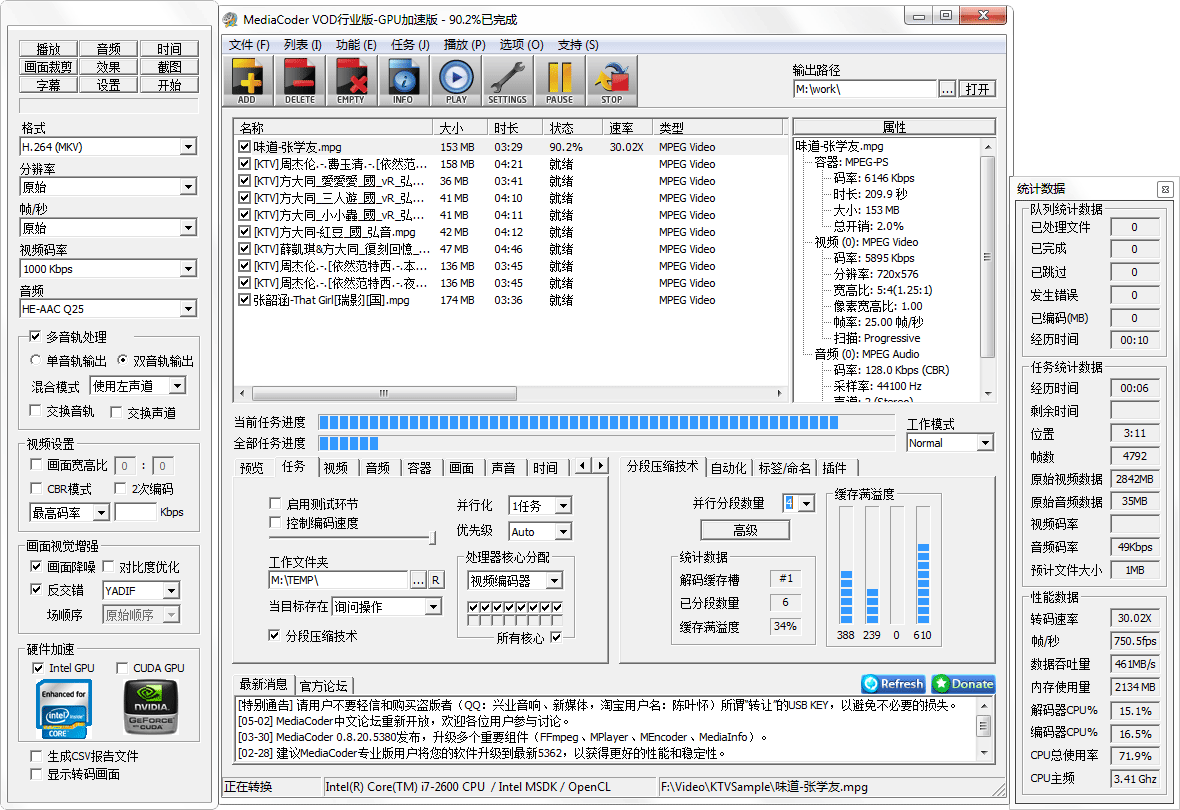Close the 统计数据 statistics panel
The height and width of the screenshot is (810, 1180).
[x=1165, y=189]
